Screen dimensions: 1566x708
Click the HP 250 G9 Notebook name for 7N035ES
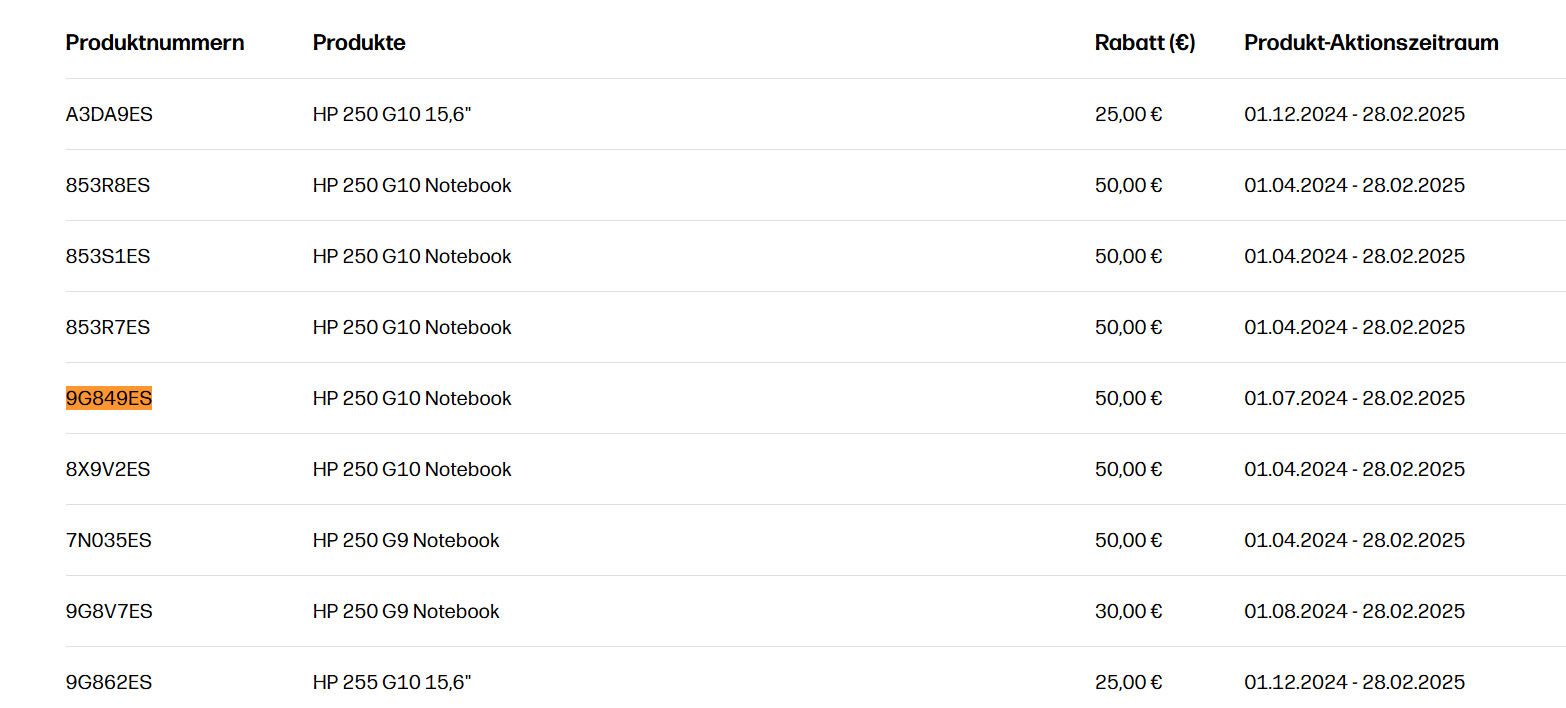(406, 541)
